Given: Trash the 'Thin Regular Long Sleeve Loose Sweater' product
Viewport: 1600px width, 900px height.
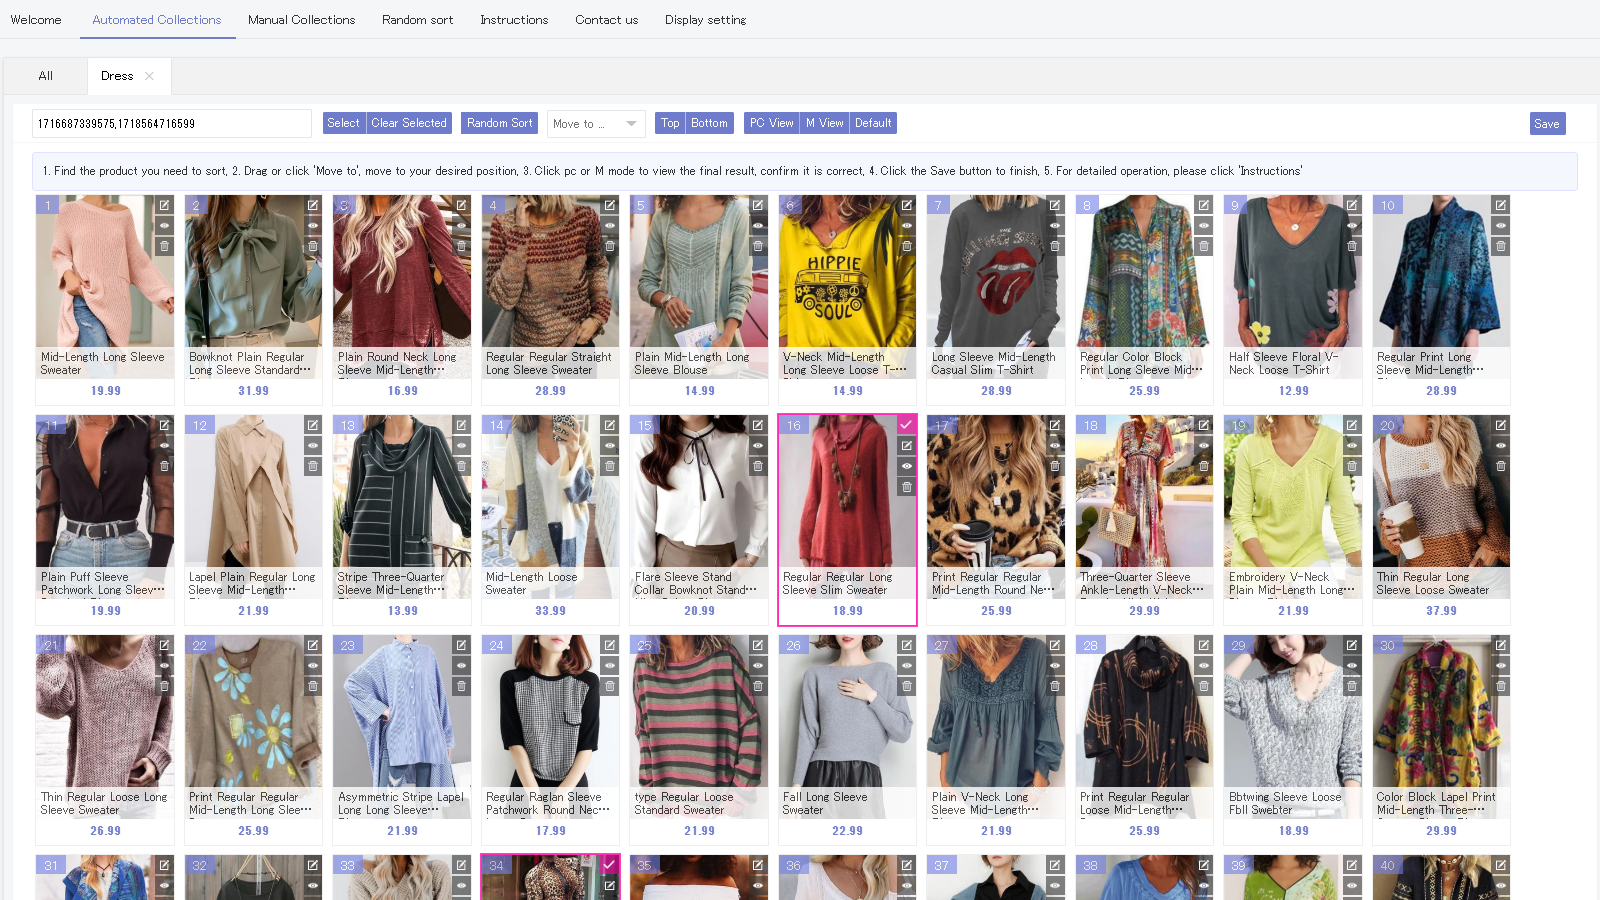Looking at the screenshot, I should (1500, 466).
